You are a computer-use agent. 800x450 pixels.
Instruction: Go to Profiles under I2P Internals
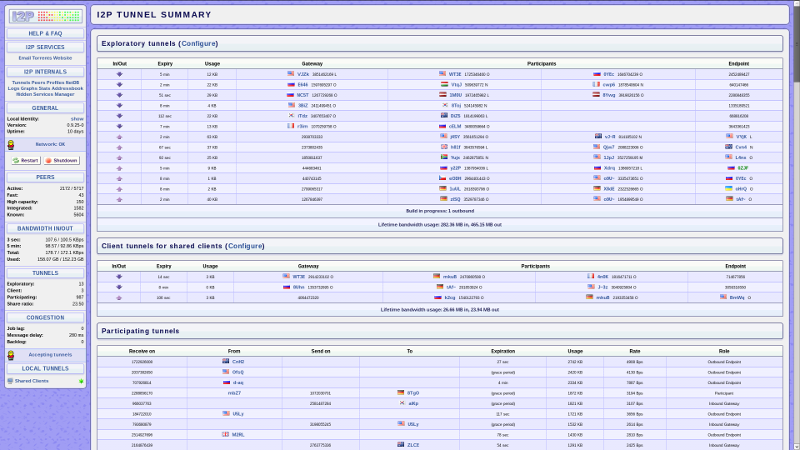[55, 83]
